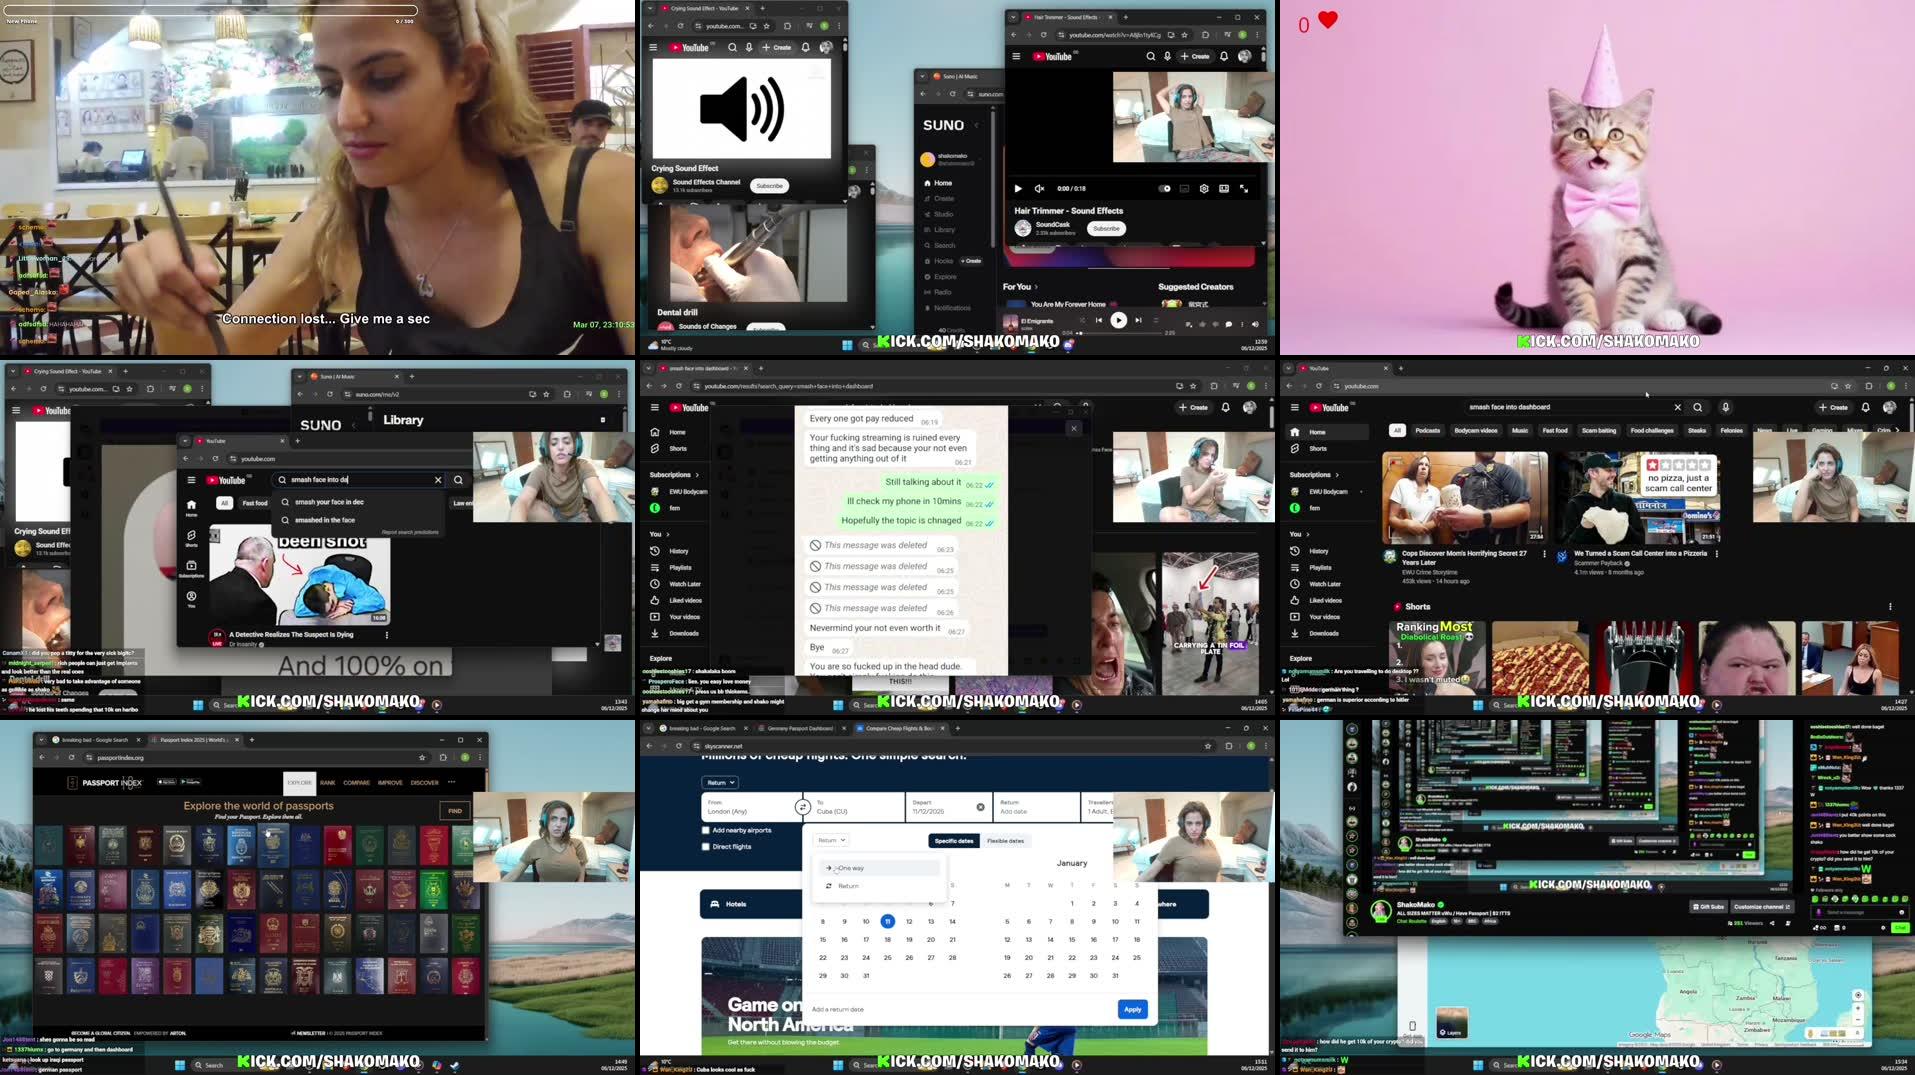Open the Return trip-type dropdown on Skyscanner
The image size is (1915, 1075).
pos(831,840)
